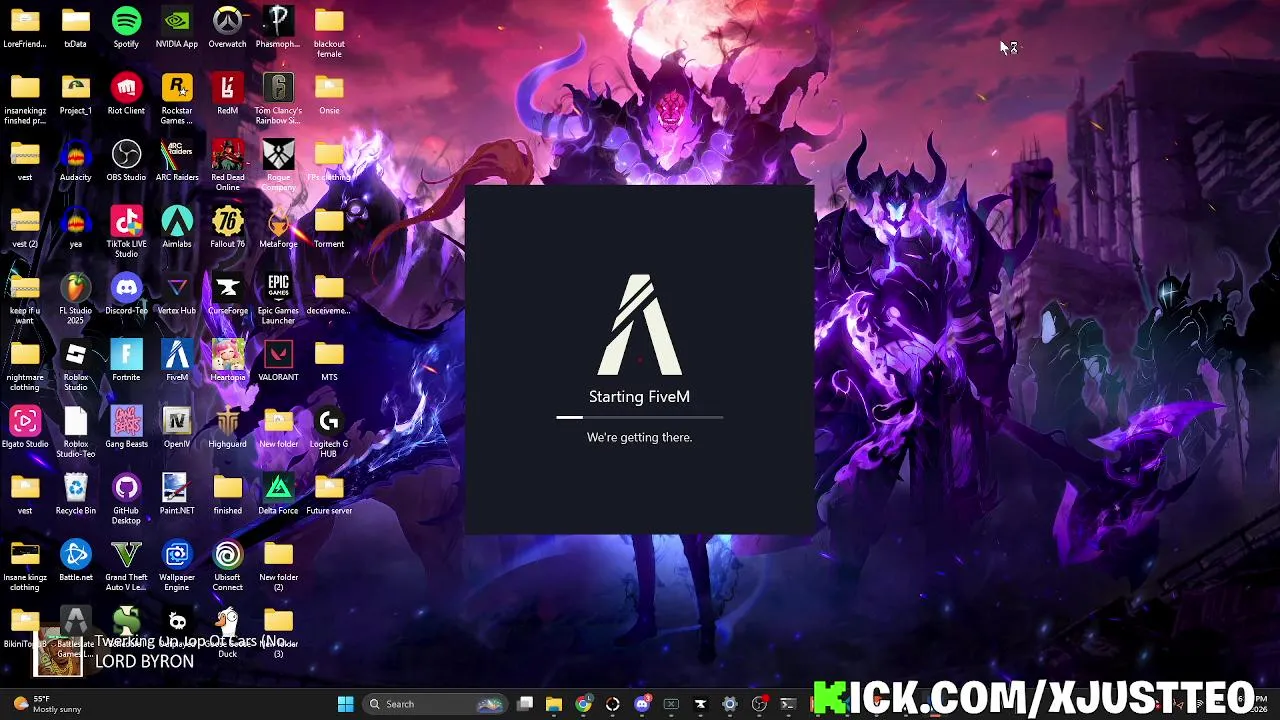The image size is (1280, 720).
Task: Select the Recycle Bin icon
Action: click(x=76, y=494)
